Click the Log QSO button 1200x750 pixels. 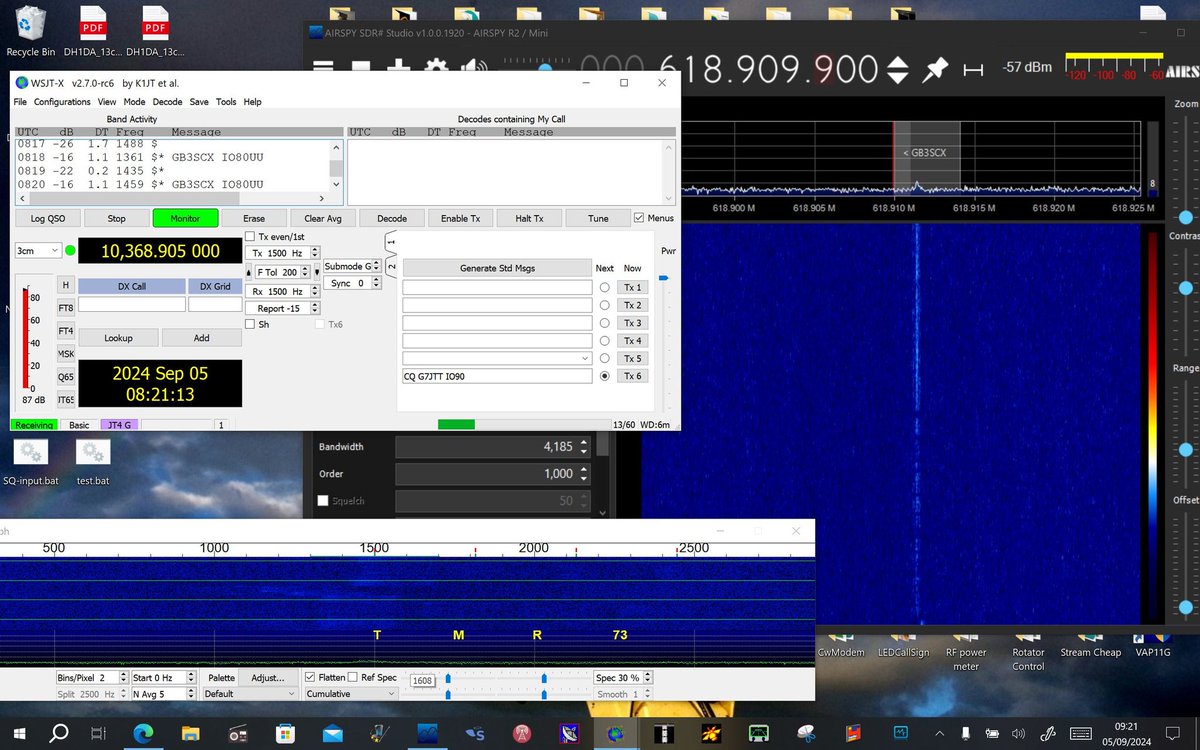coord(48,218)
